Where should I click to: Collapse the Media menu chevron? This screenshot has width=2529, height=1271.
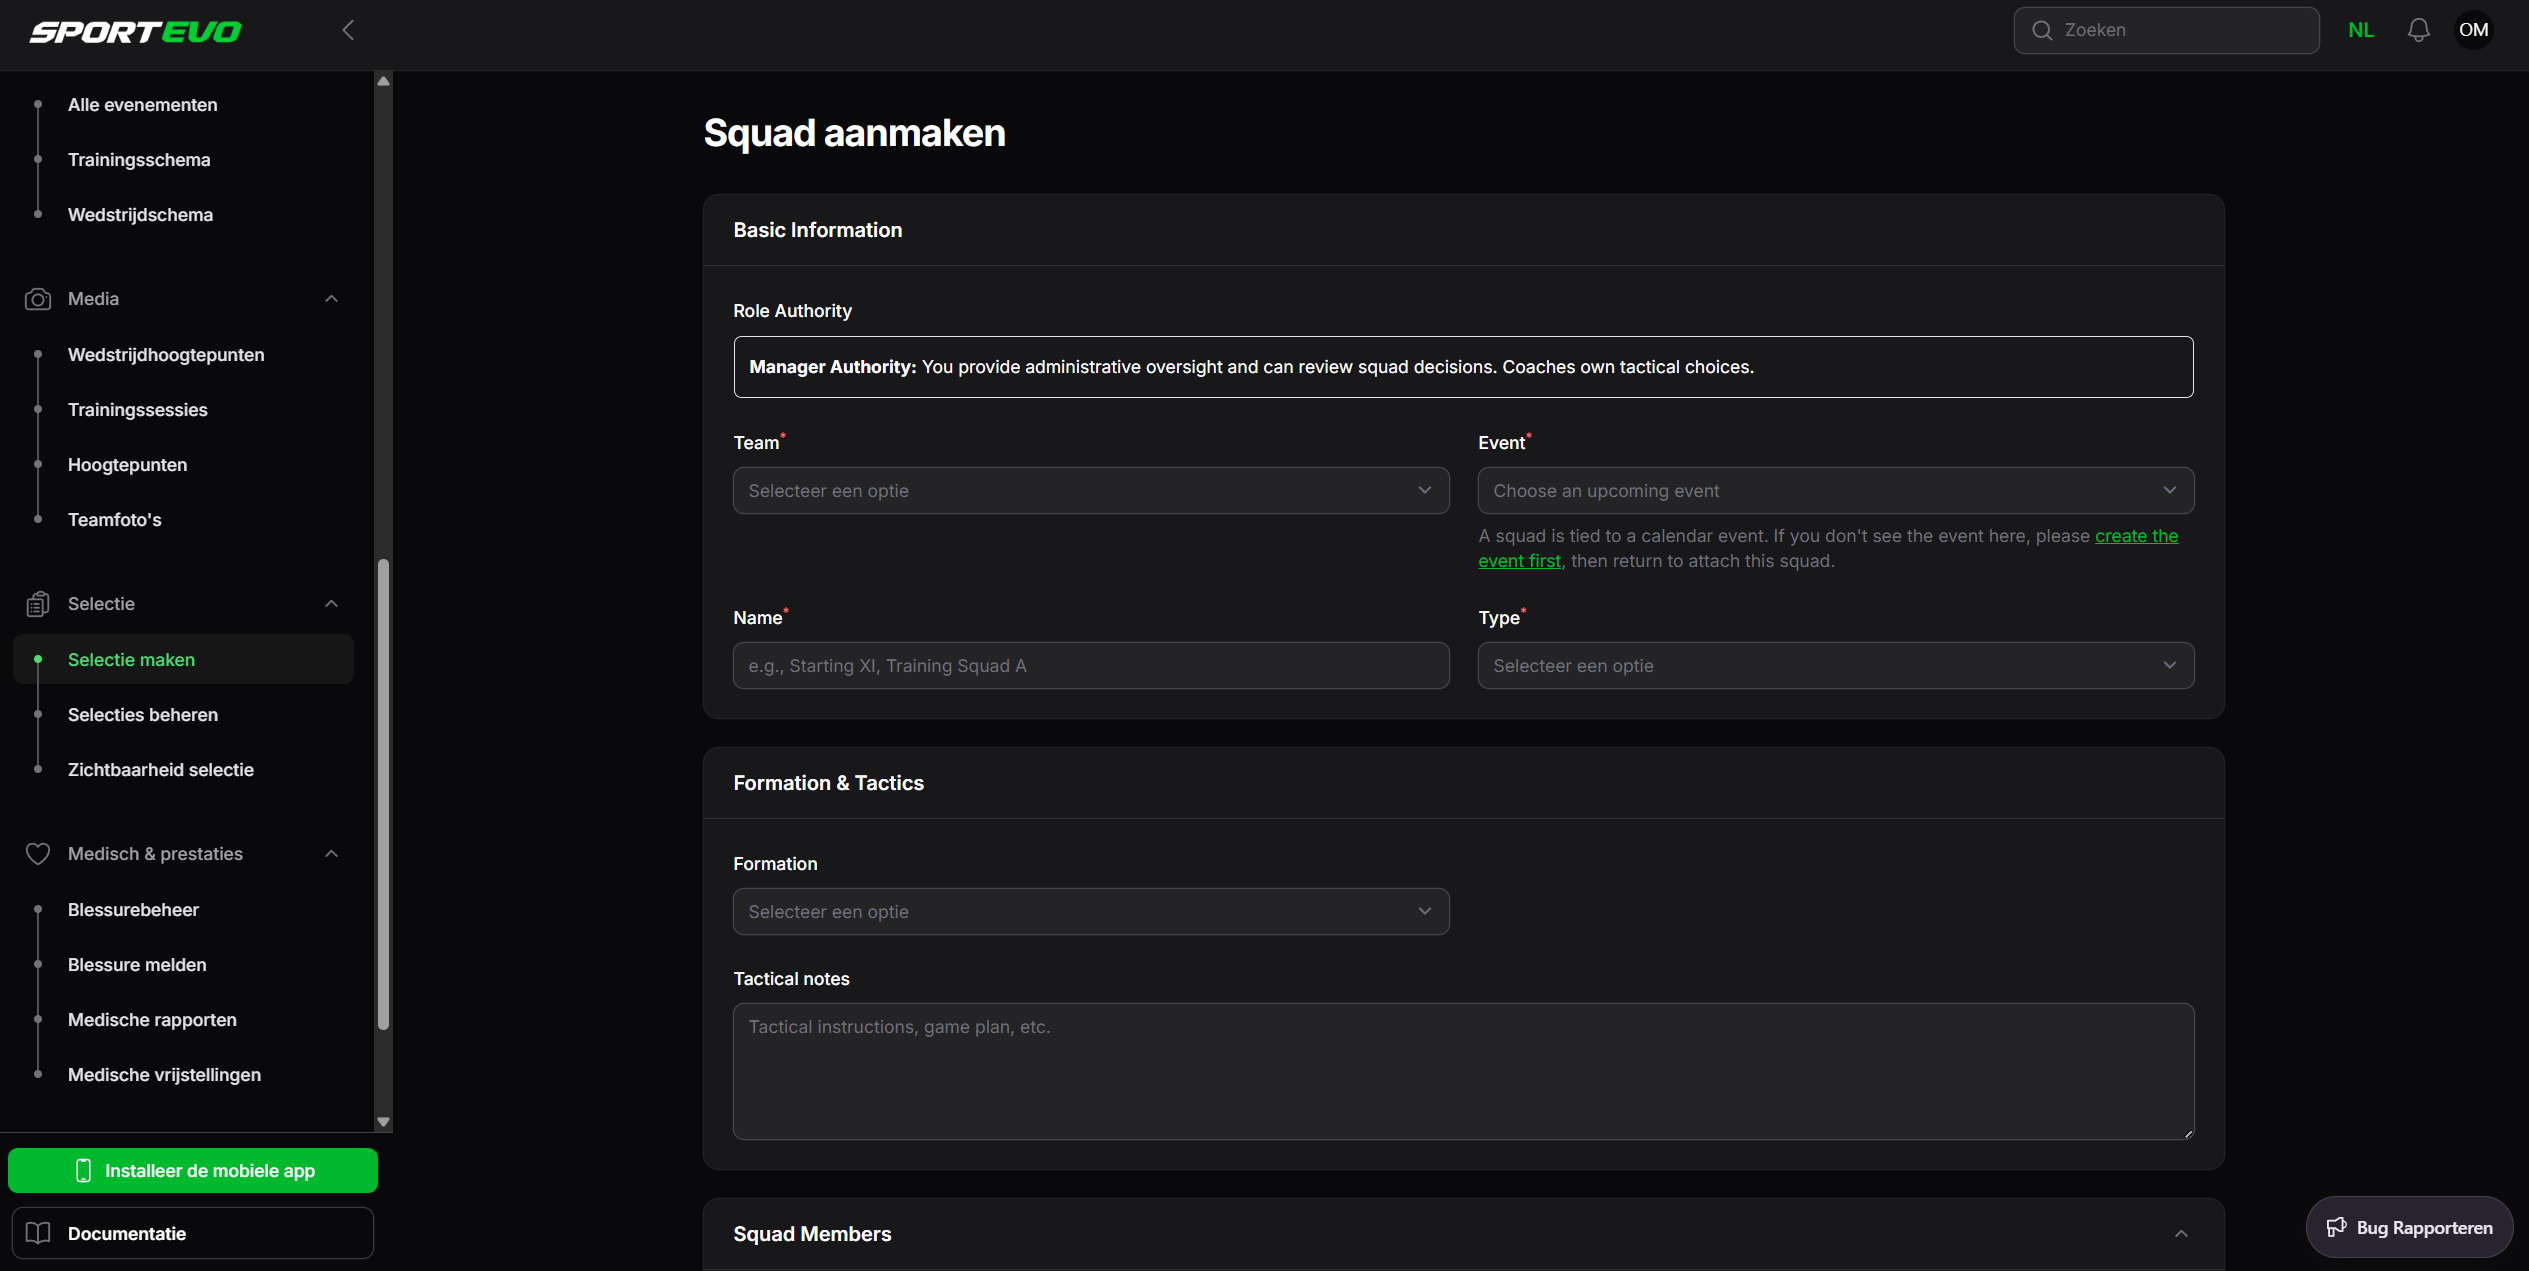[x=332, y=299]
